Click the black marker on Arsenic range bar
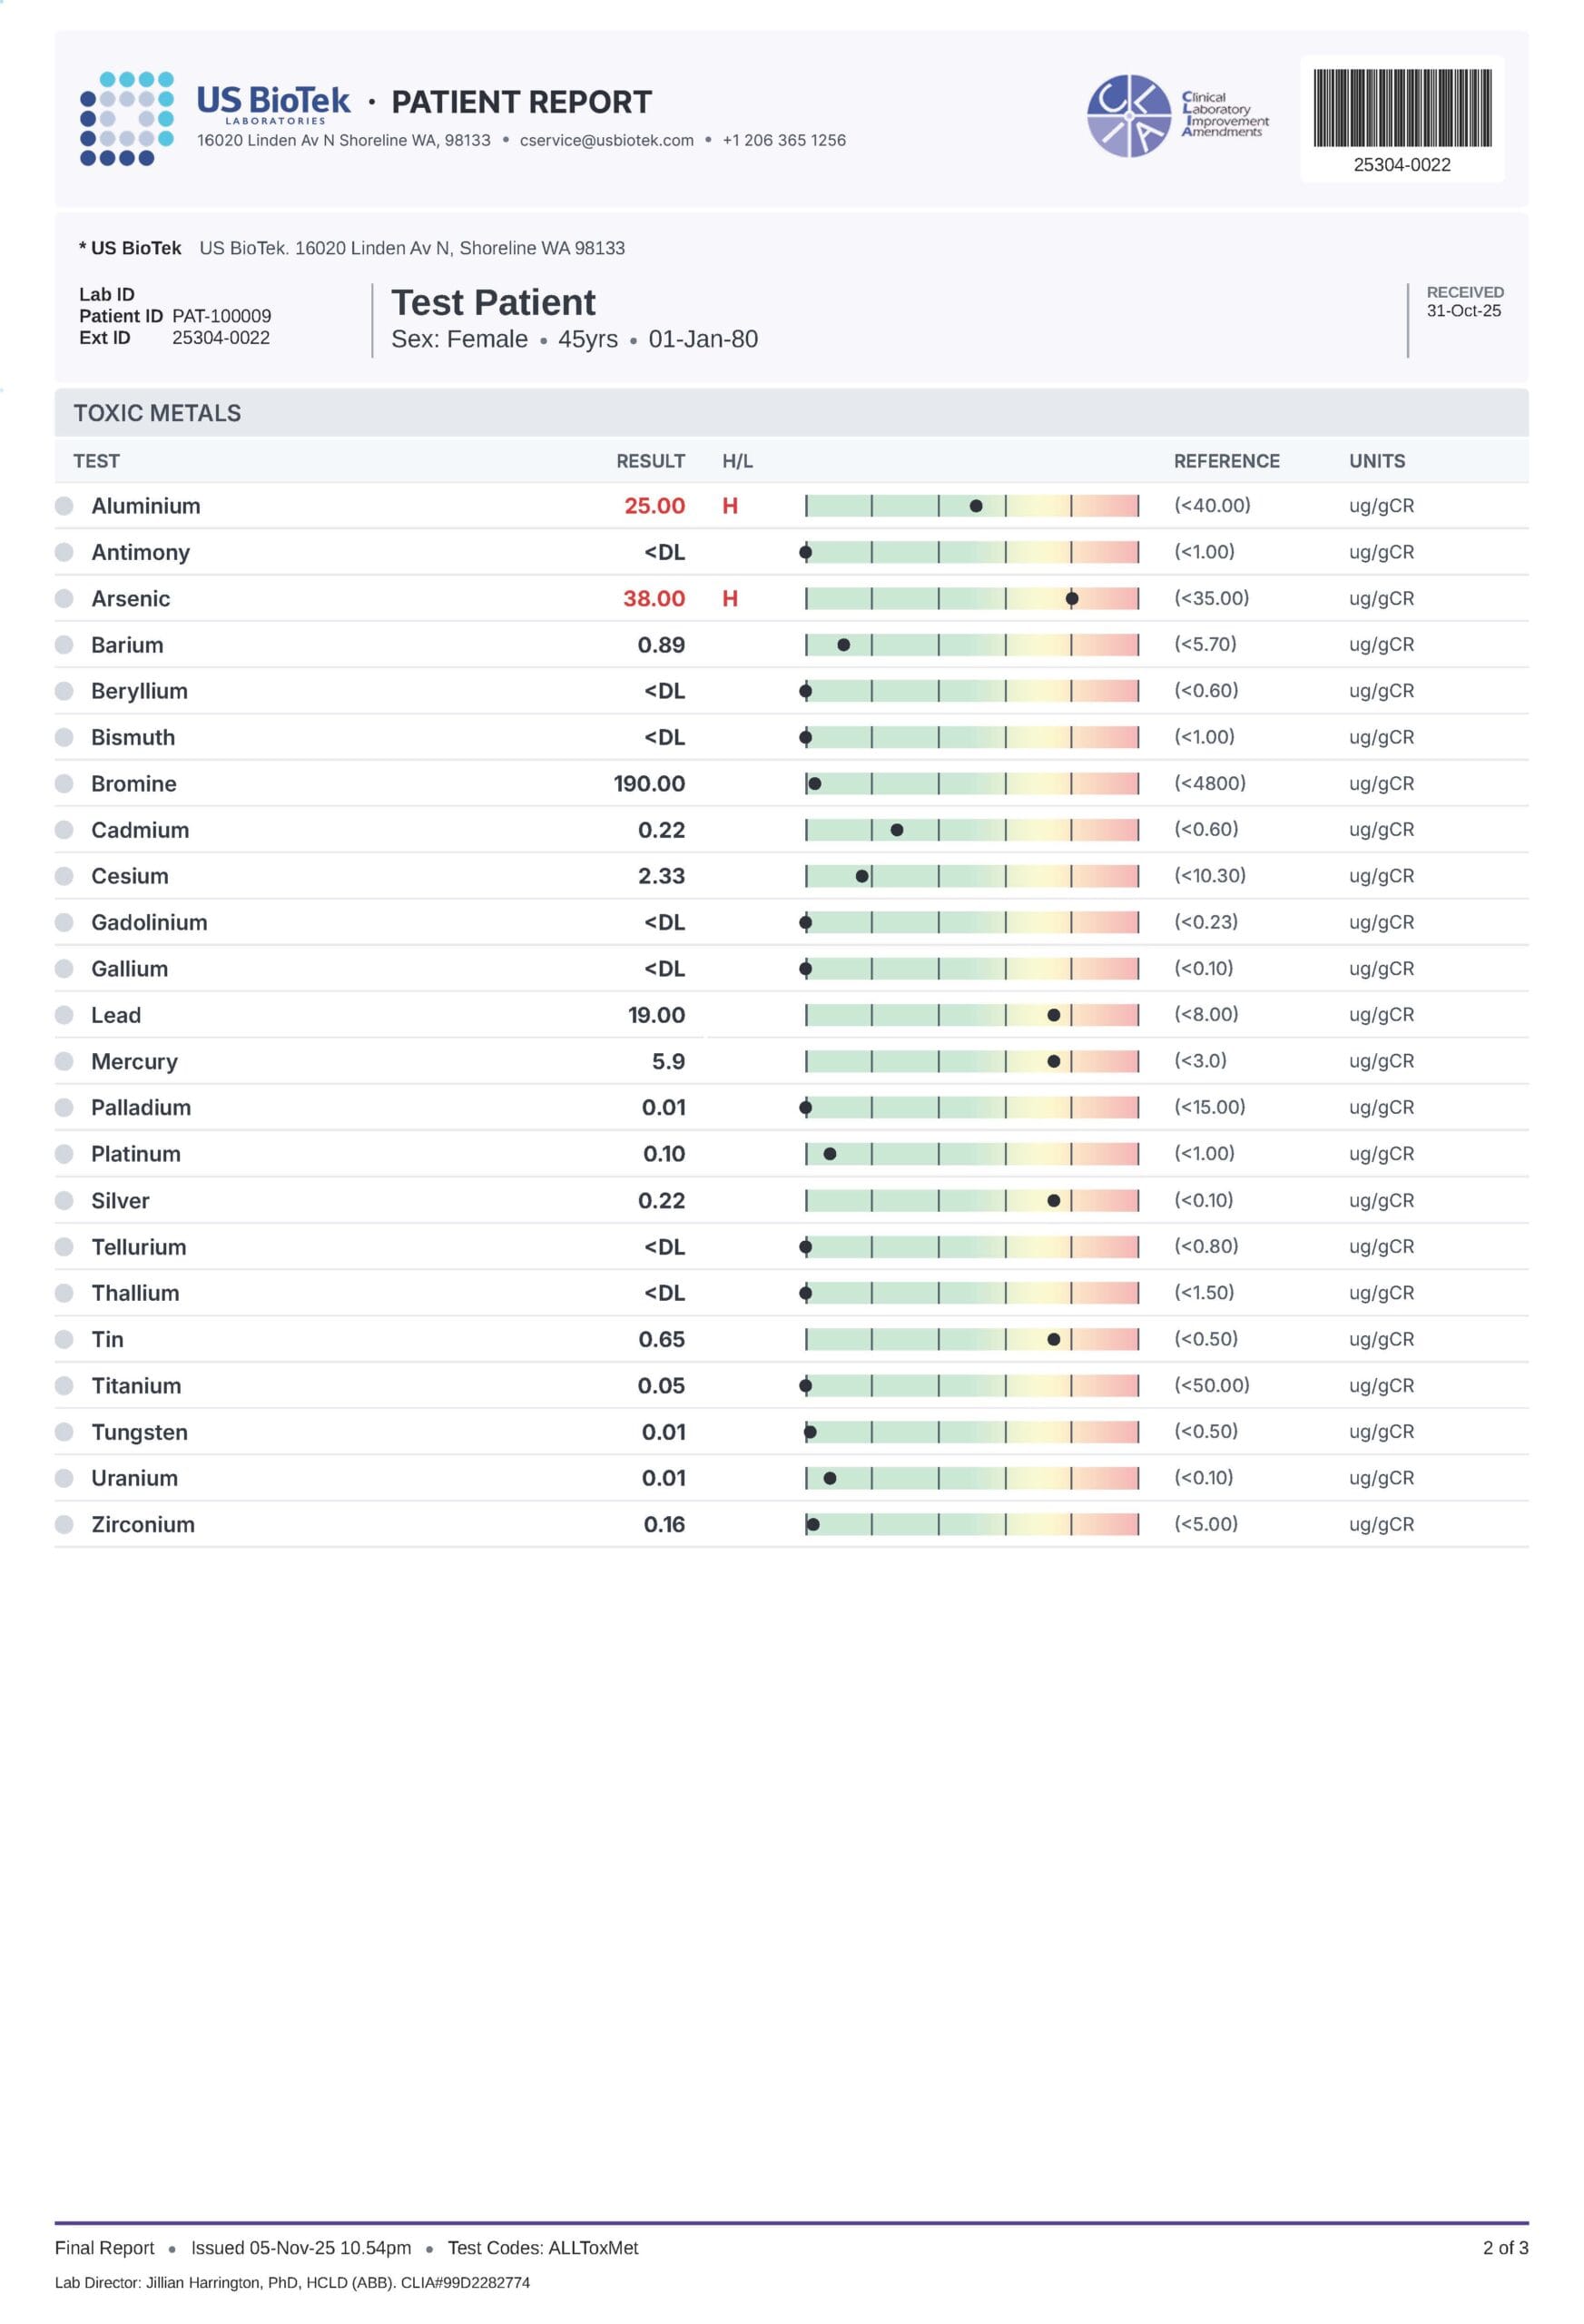Viewport: 1584px width, 2324px height. pyautogui.click(x=1072, y=599)
